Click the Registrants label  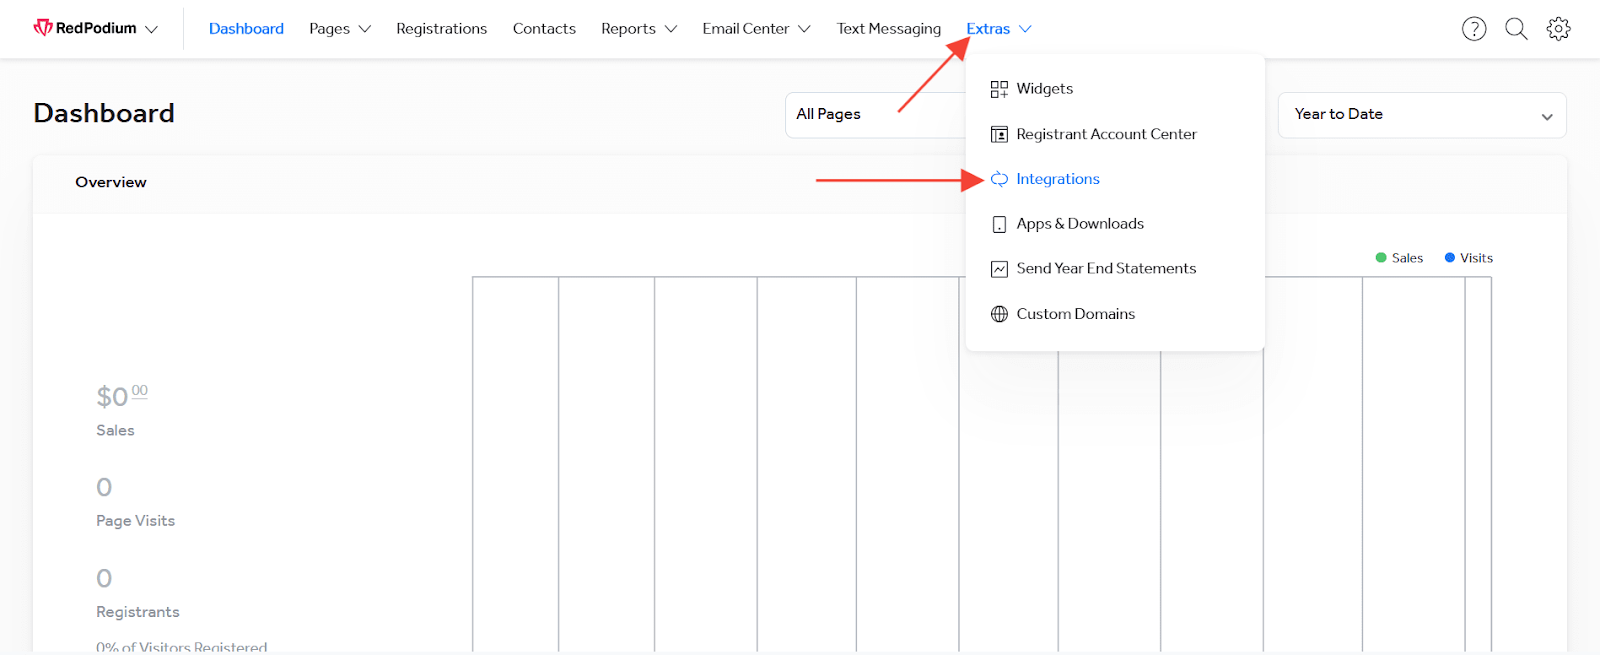(x=138, y=612)
